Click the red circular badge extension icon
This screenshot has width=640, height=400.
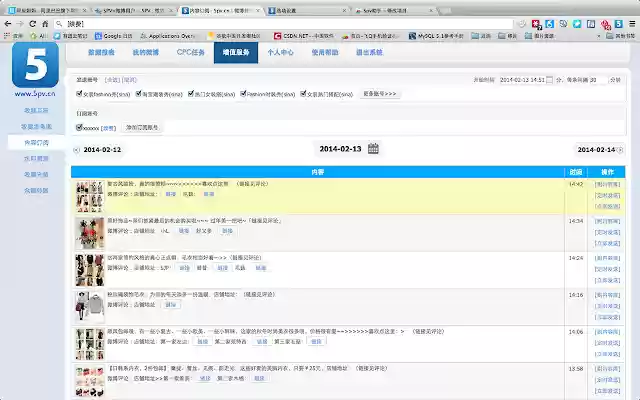[605, 24]
